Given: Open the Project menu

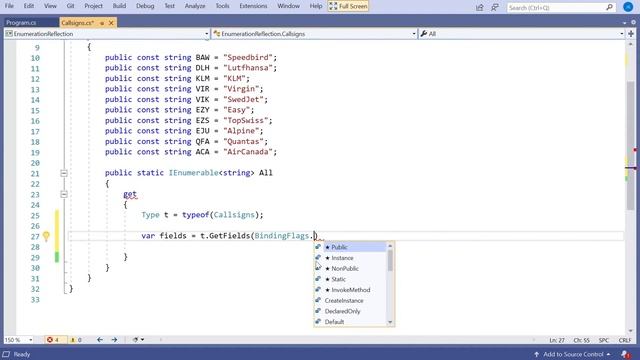Looking at the screenshot, I should point(93,6).
